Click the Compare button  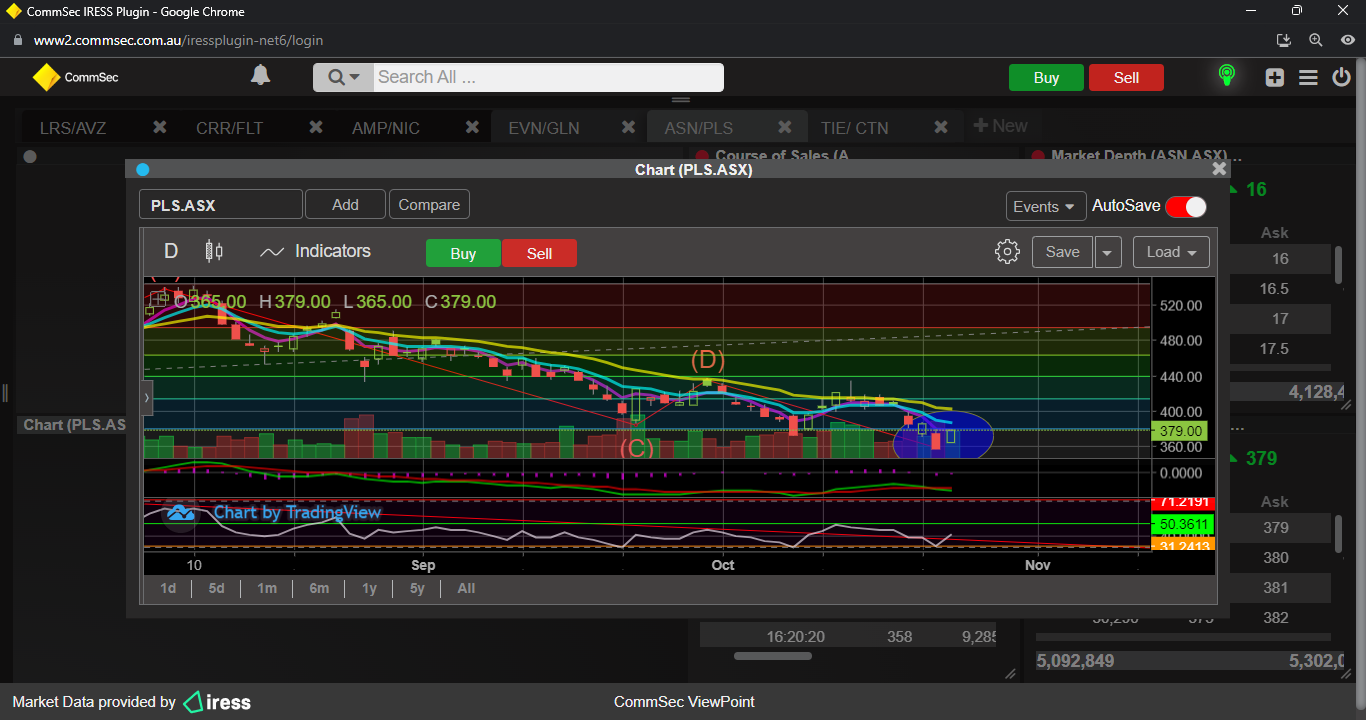pyautogui.click(x=429, y=205)
